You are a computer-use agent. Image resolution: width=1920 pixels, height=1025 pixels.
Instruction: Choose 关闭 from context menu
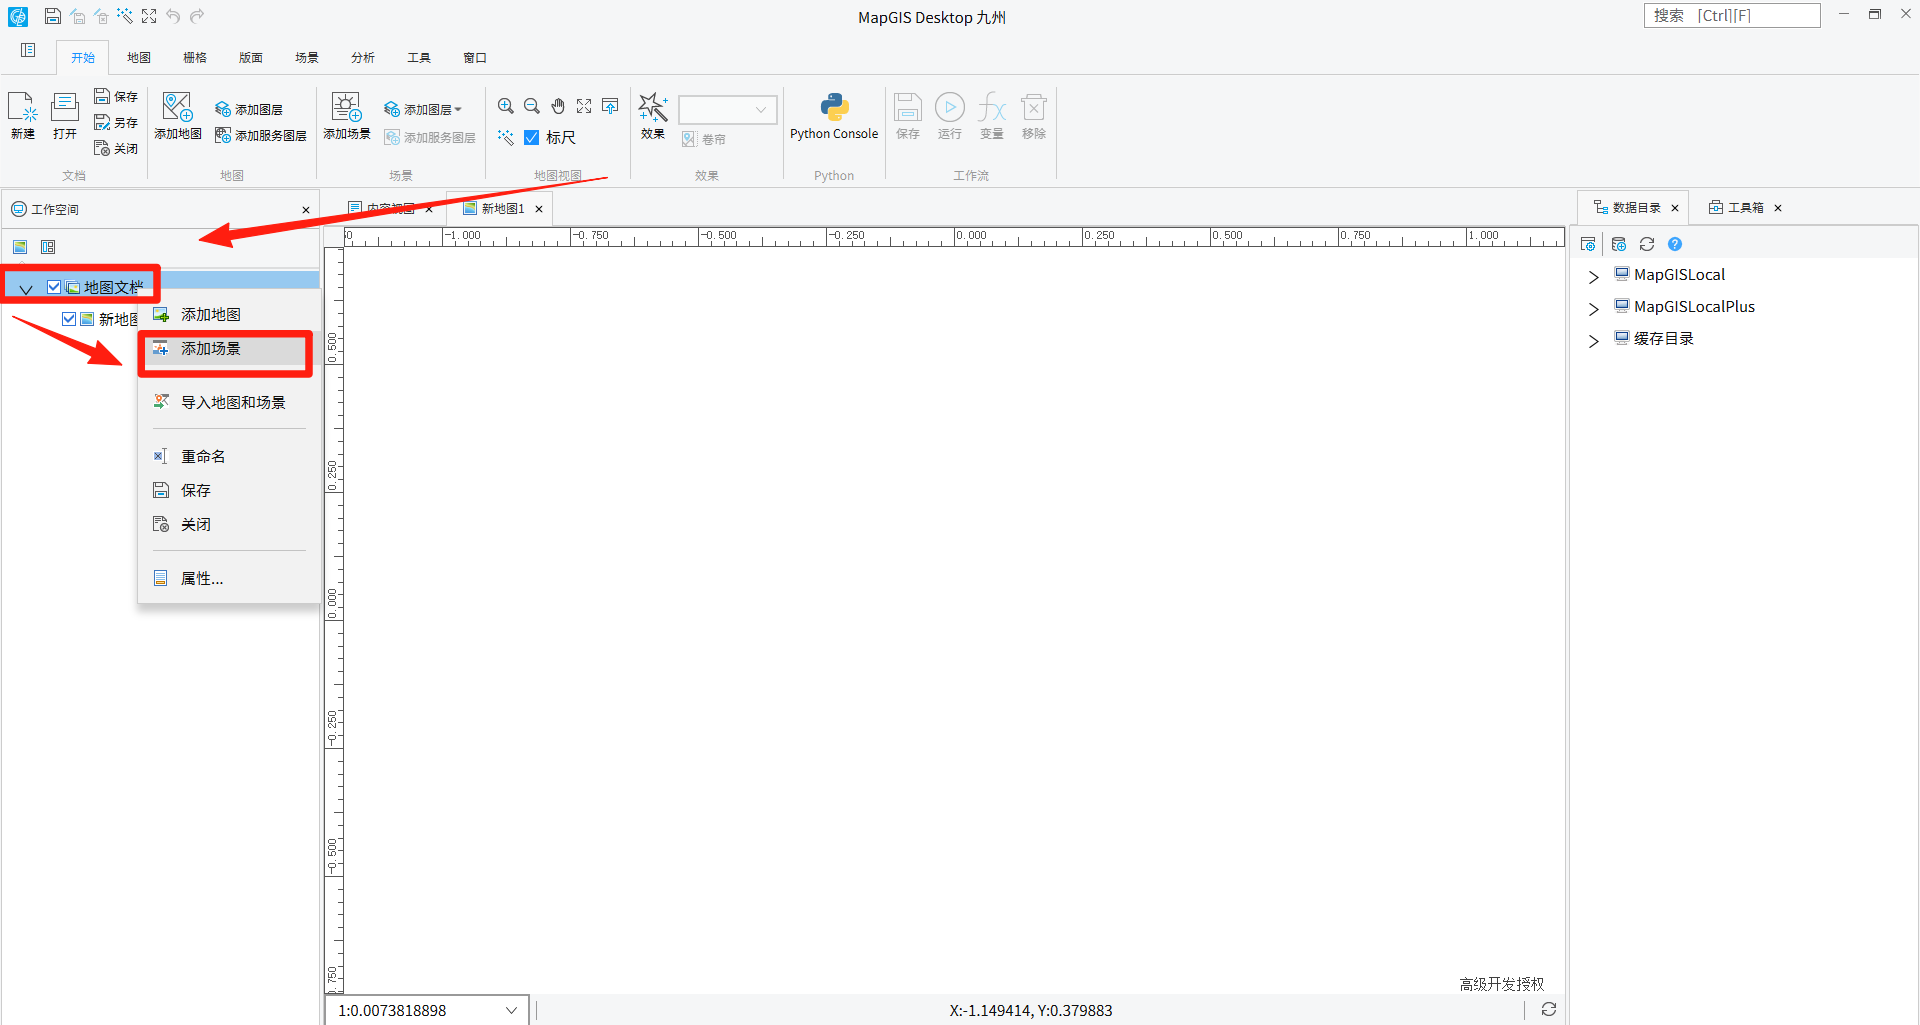tap(229, 525)
